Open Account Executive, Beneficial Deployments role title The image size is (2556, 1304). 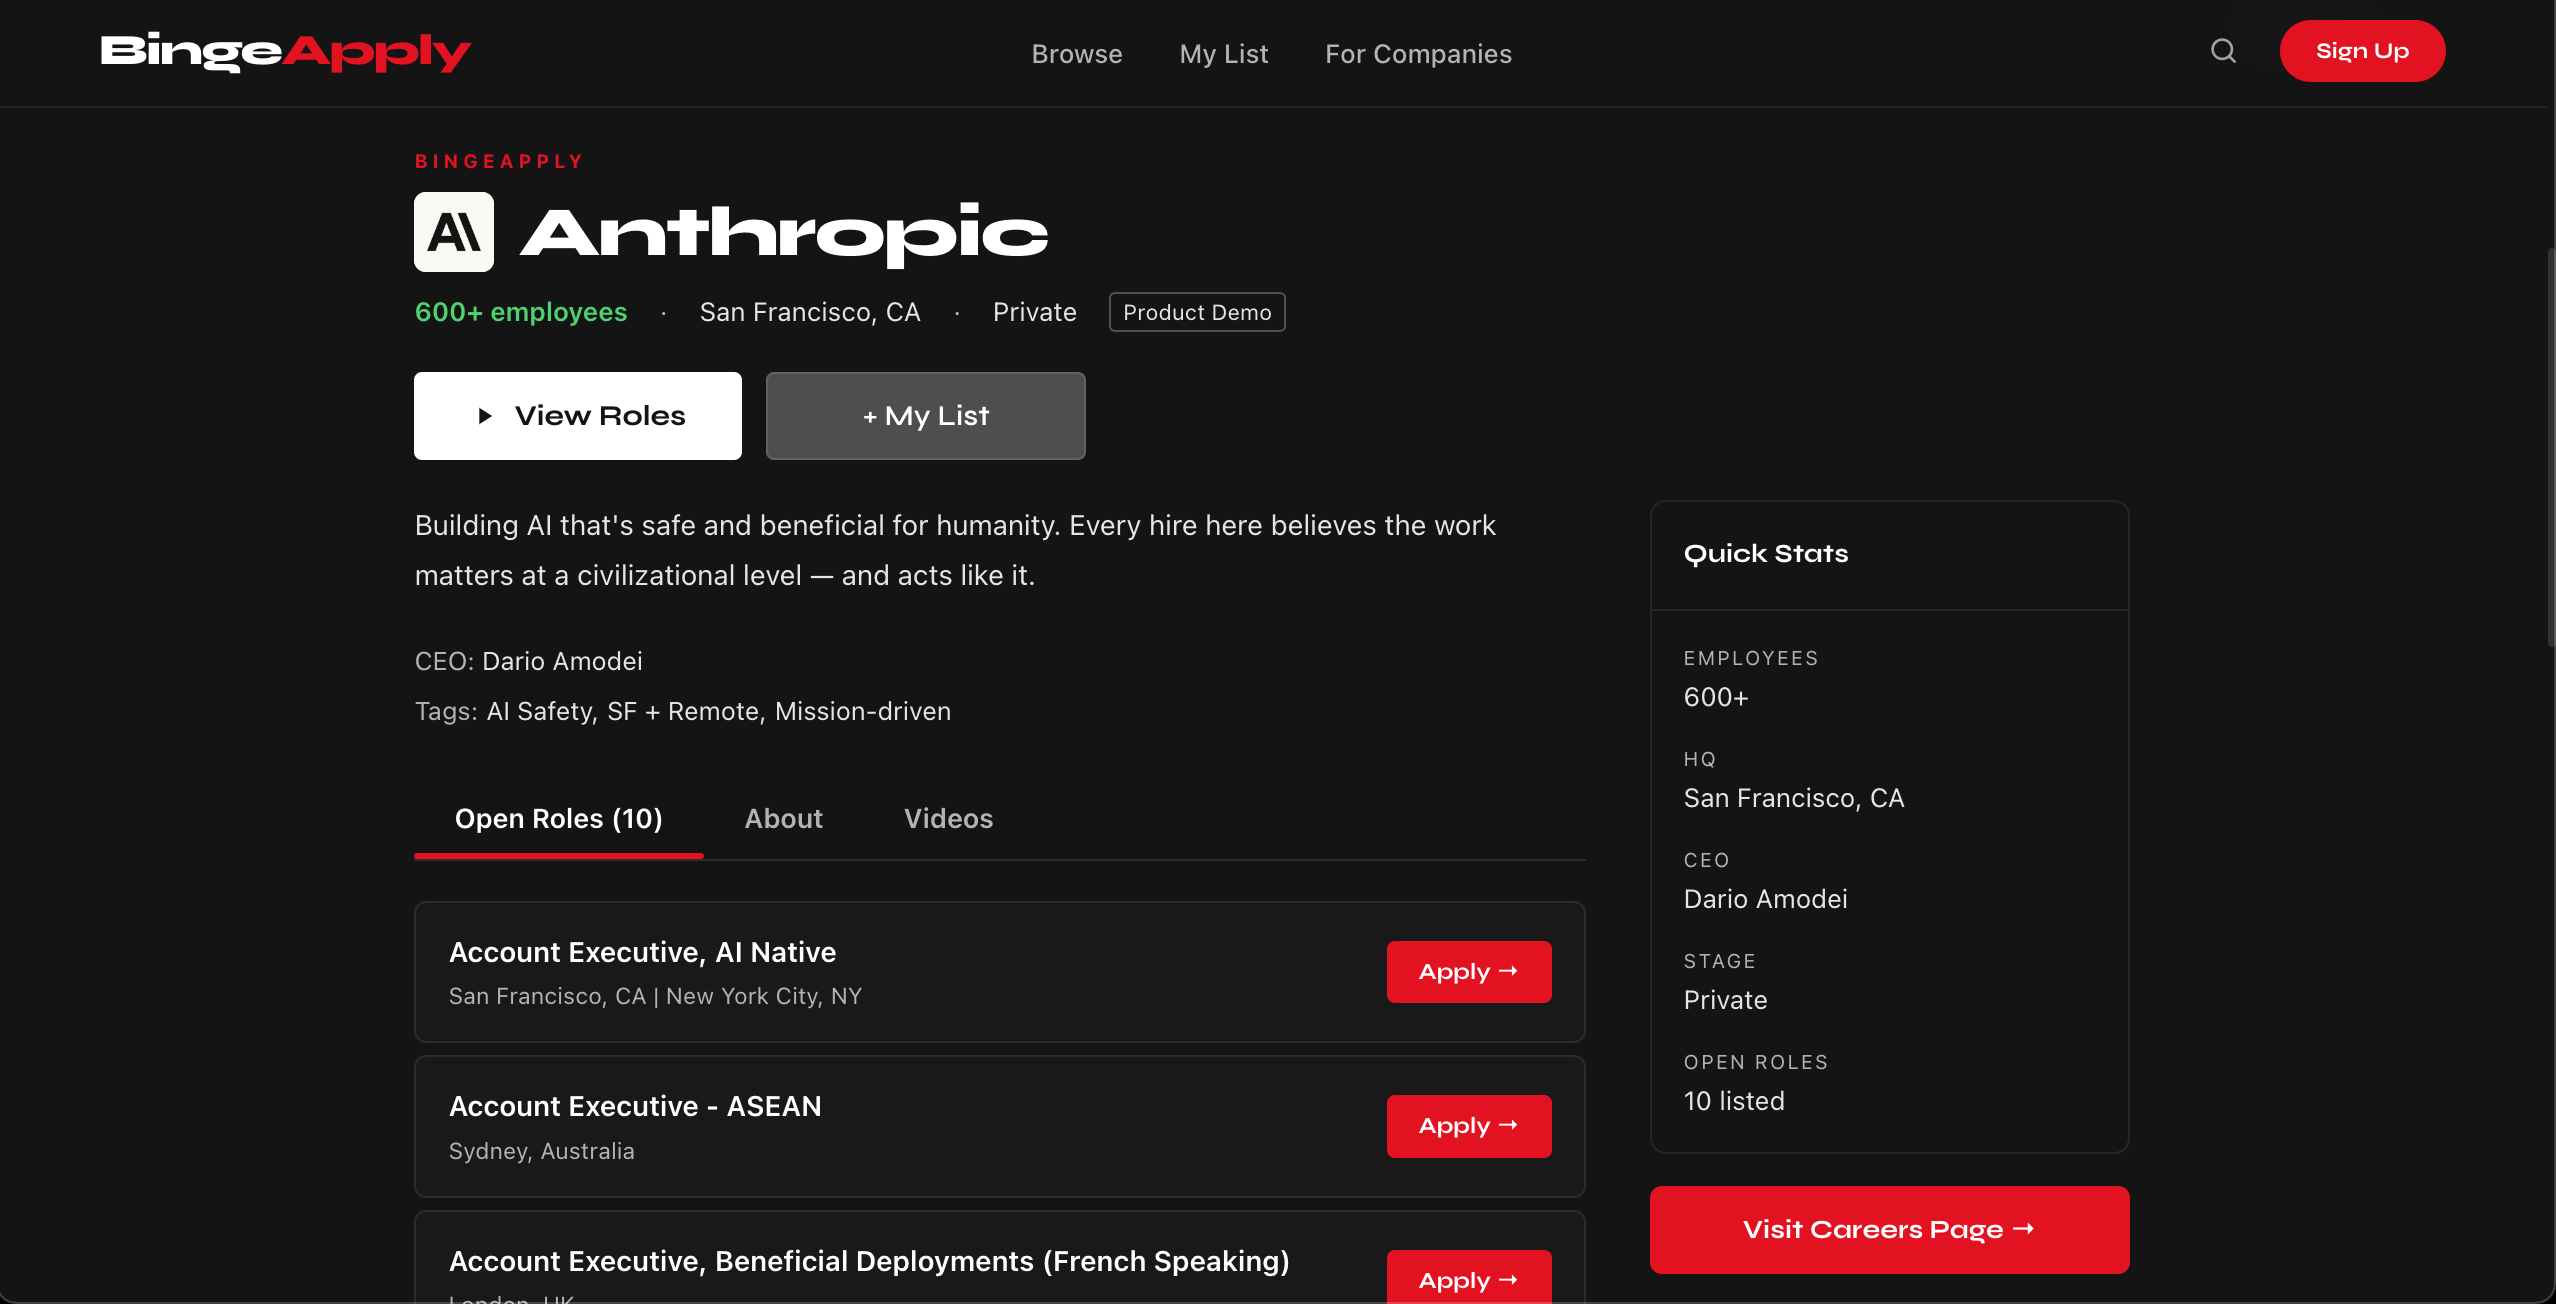point(869,1261)
